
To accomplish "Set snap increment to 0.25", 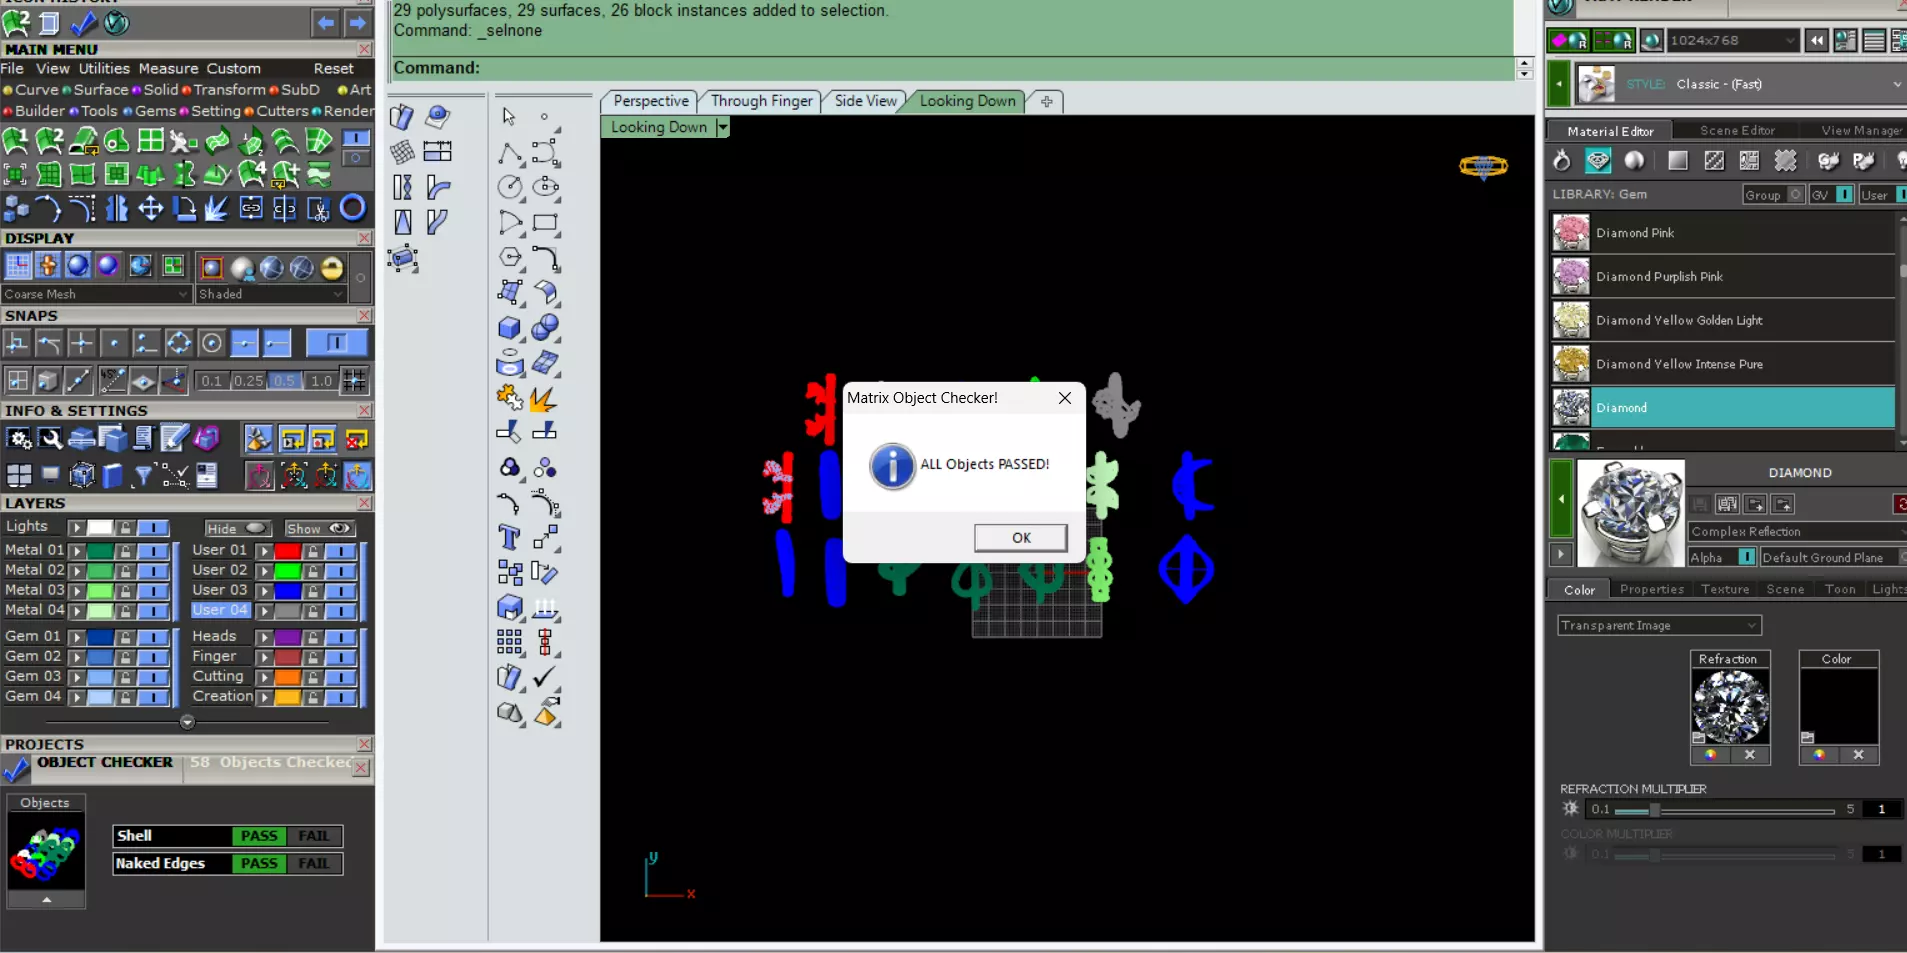I will click(249, 381).
